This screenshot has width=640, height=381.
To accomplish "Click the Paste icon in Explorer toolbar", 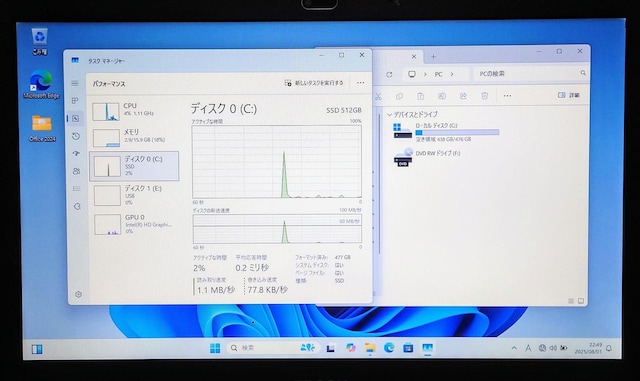I will [420, 96].
